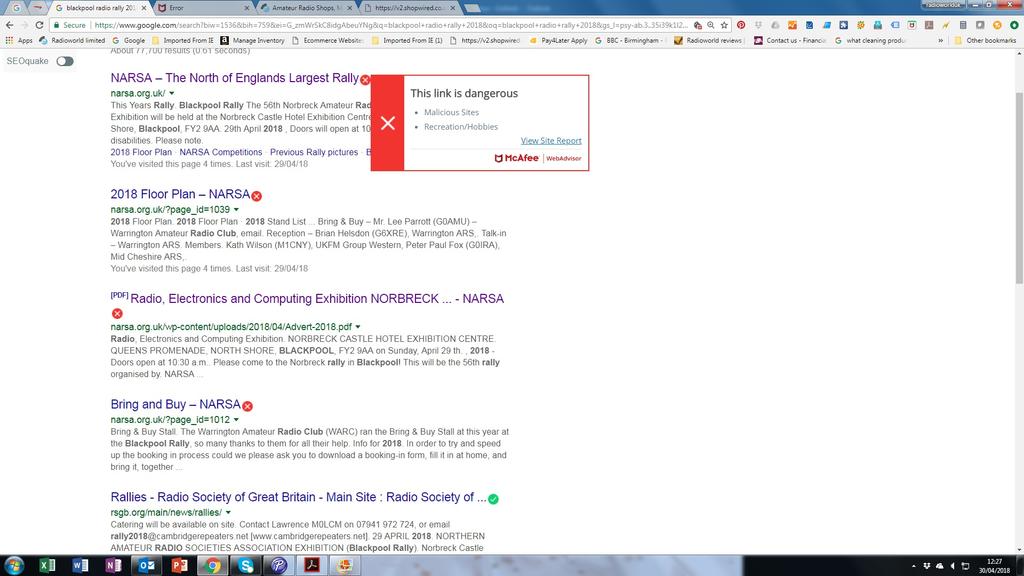Click the red warning icon under the PDF result
The width and height of the screenshot is (1024, 576).
[x=117, y=313]
